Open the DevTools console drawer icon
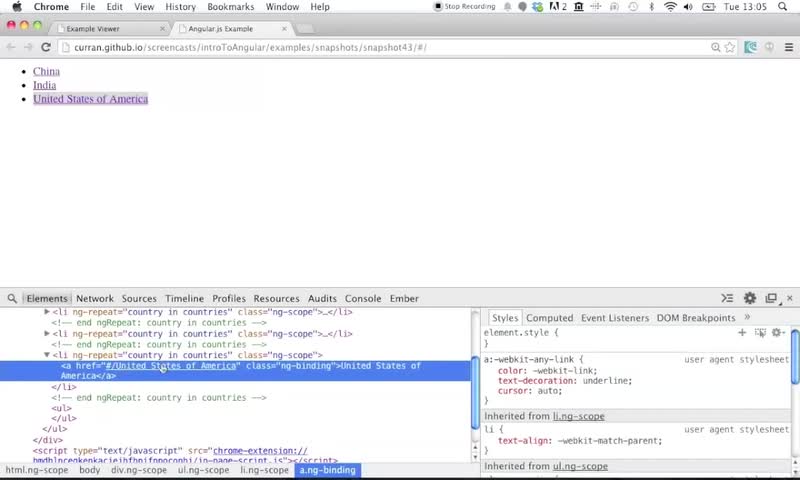The image size is (800, 480). [727, 298]
